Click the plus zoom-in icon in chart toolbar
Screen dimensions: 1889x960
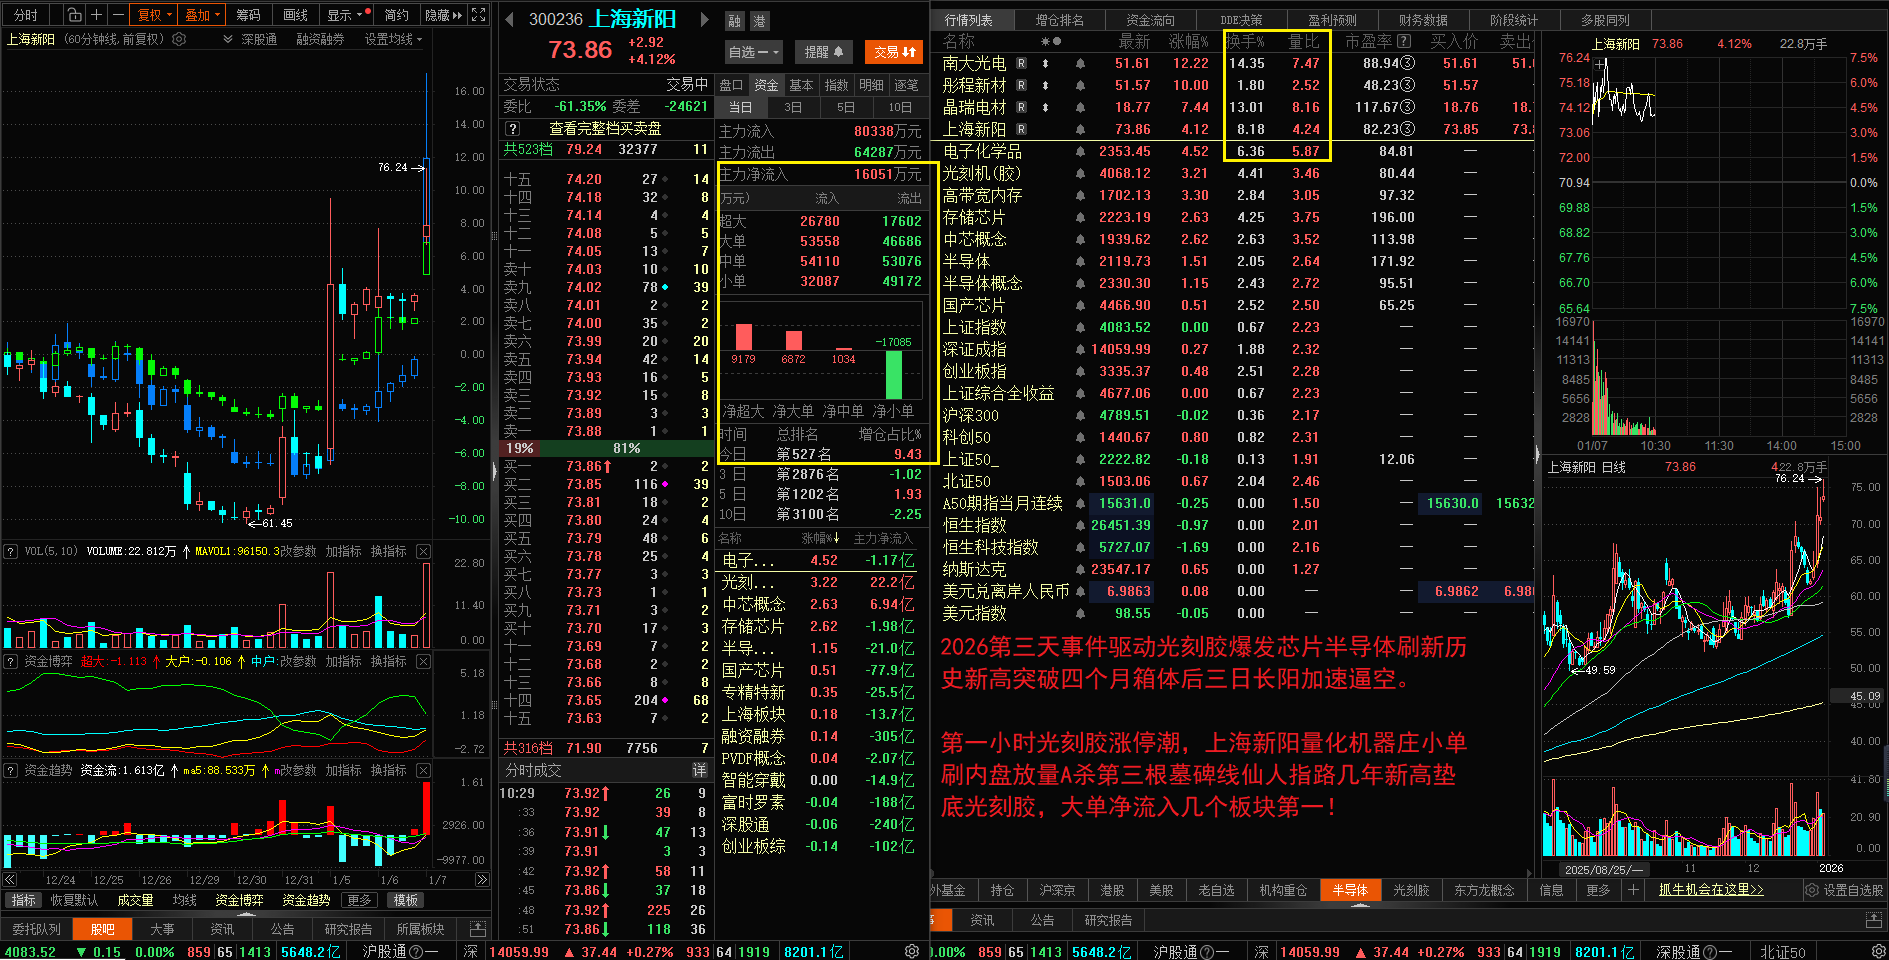pyautogui.click(x=96, y=15)
